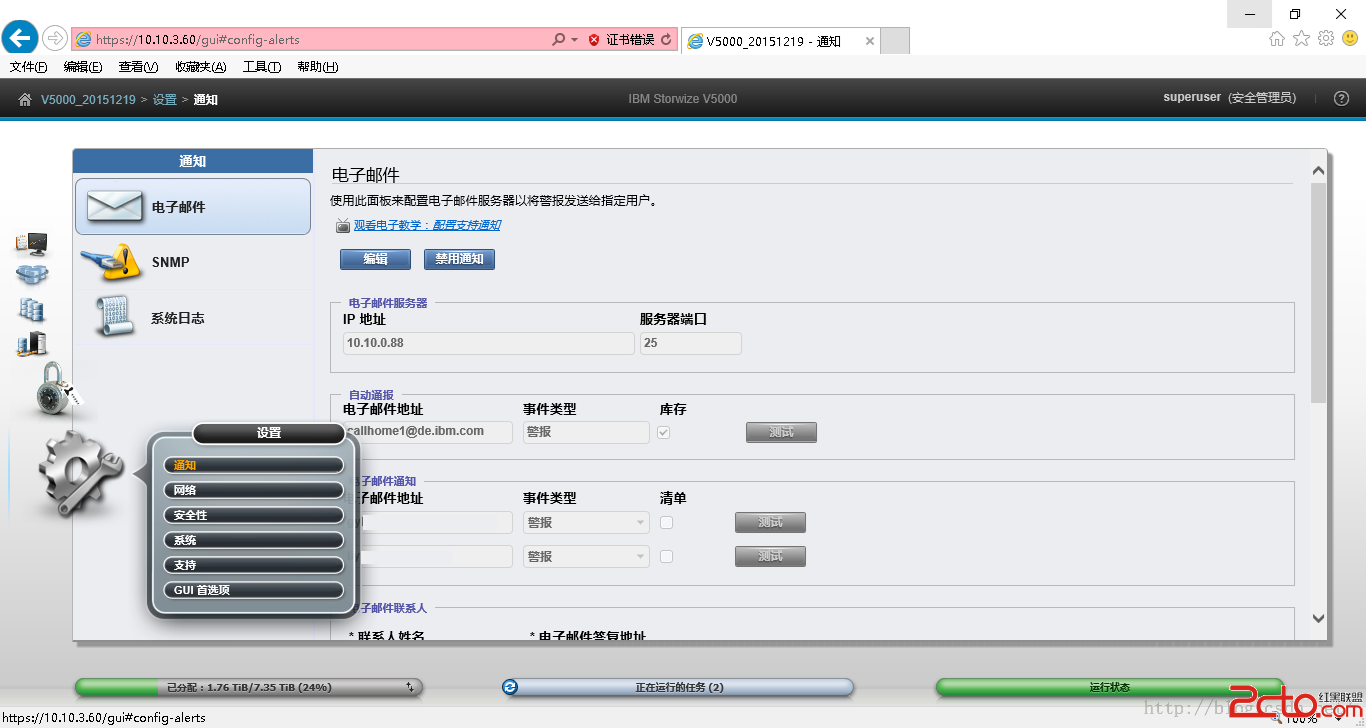Screen dimensions: 1366x728
Task: Select the 系统日志 panel tab
Action: (x=193, y=317)
